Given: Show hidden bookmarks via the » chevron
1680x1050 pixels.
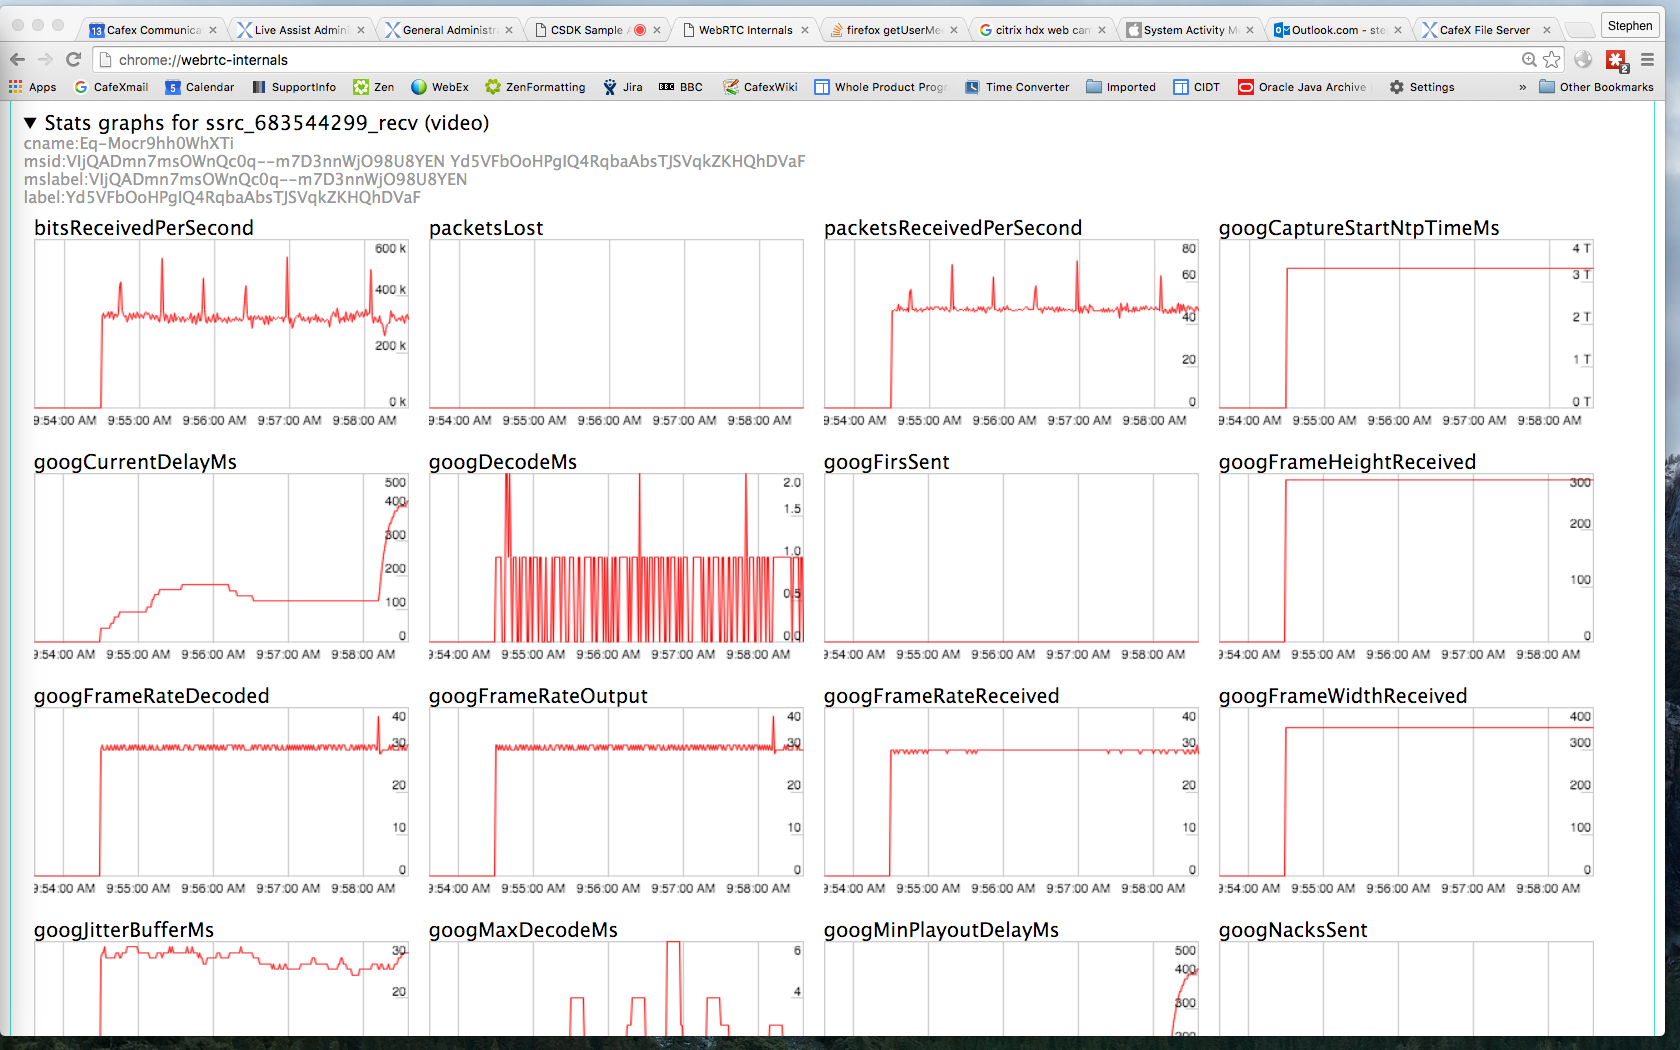Looking at the screenshot, I should point(1522,87).
